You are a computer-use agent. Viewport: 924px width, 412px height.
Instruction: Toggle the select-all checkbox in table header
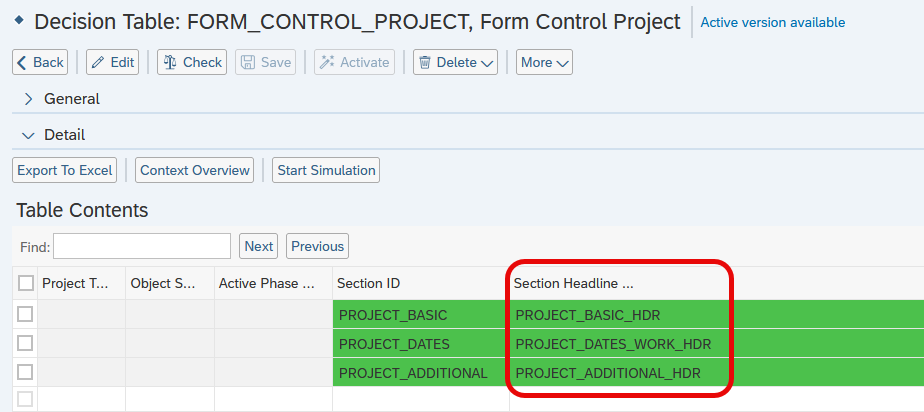[26, 283]
